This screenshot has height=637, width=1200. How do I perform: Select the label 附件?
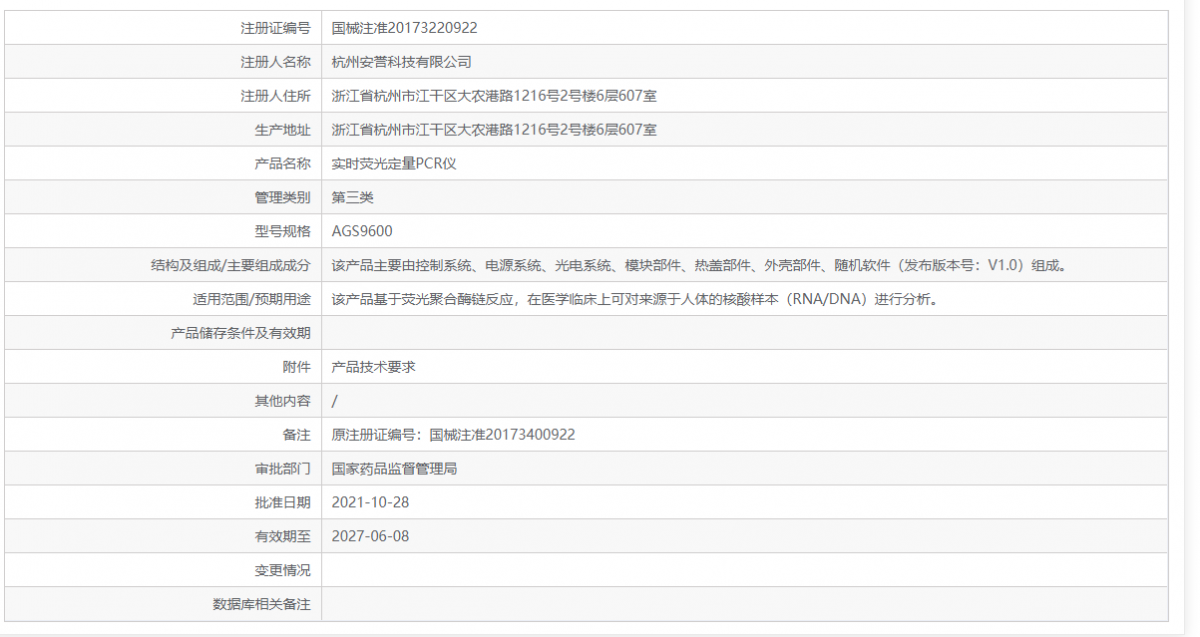coord(297,367)
